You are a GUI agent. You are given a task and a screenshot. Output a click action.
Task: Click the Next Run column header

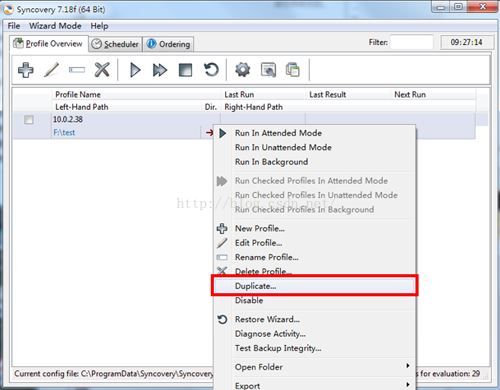(x=410, y=95)
